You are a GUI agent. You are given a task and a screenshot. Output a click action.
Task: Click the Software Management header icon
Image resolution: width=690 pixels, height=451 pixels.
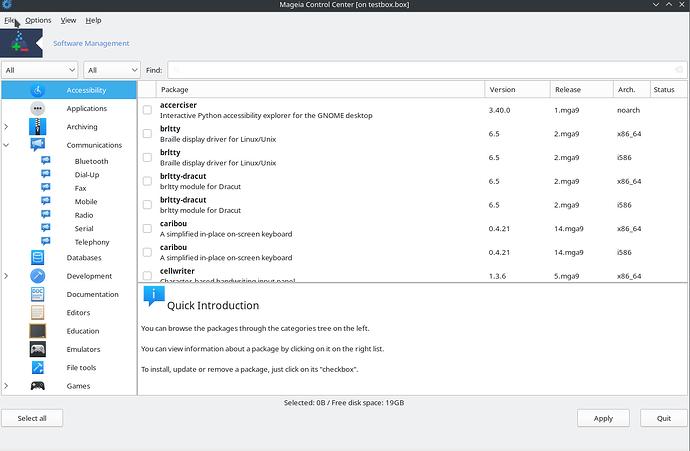[x=21, y=43]
